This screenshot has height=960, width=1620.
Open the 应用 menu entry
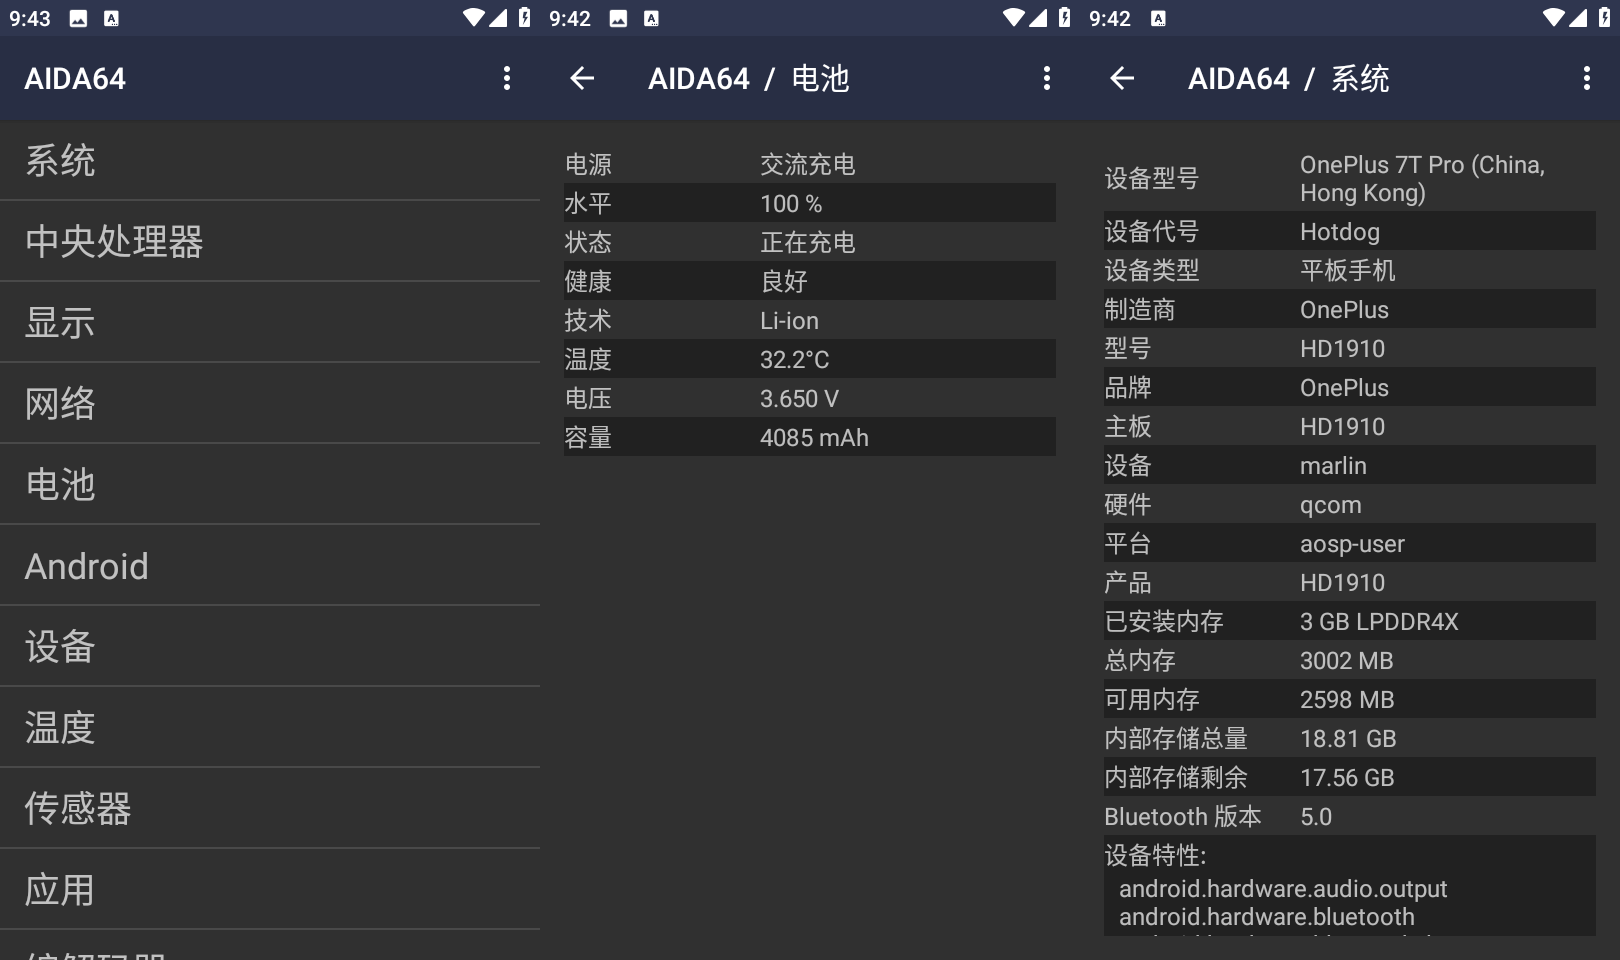[x=270, y=889]
